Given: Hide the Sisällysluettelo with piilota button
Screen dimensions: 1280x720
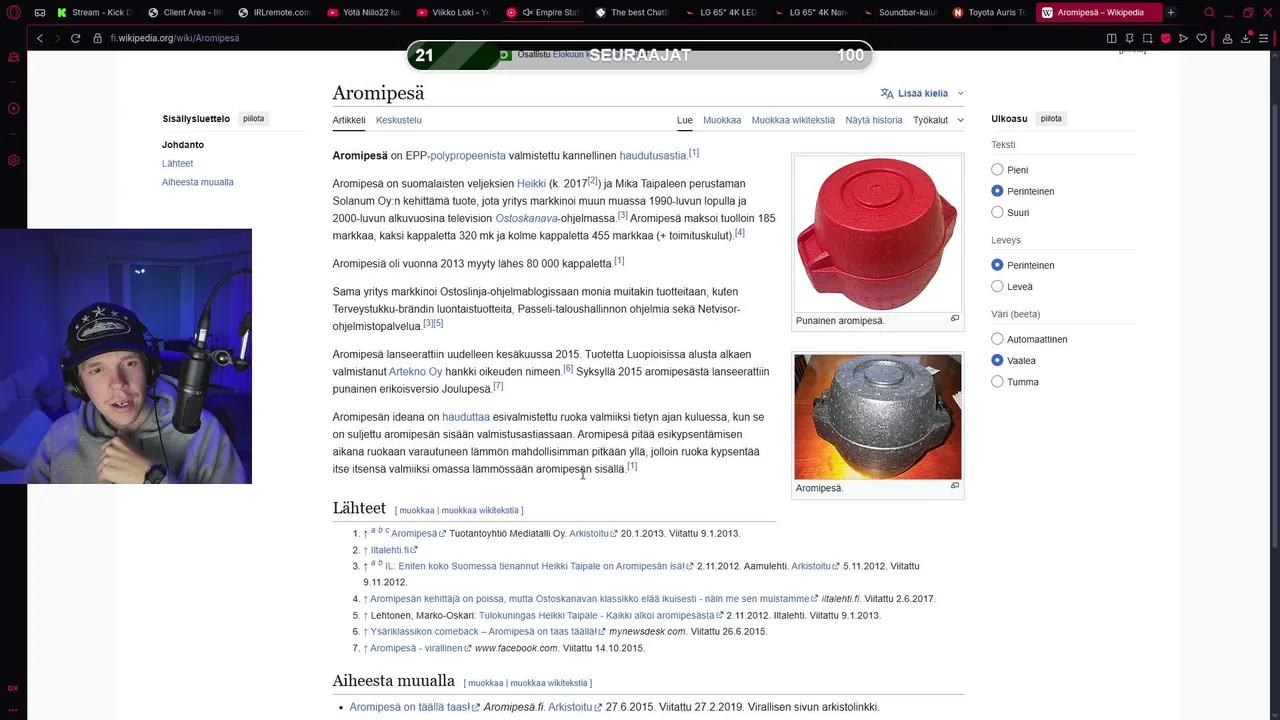Looking at the screenshot, I should [254, 118].
